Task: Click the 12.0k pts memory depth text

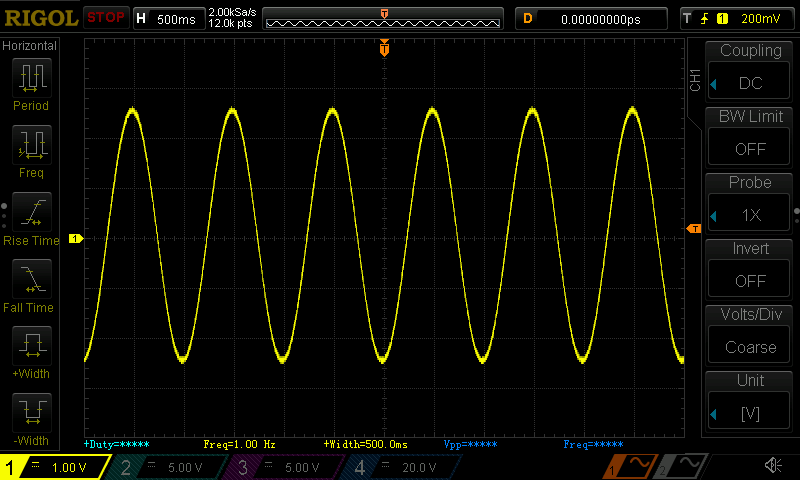Action: click(230, 23)
